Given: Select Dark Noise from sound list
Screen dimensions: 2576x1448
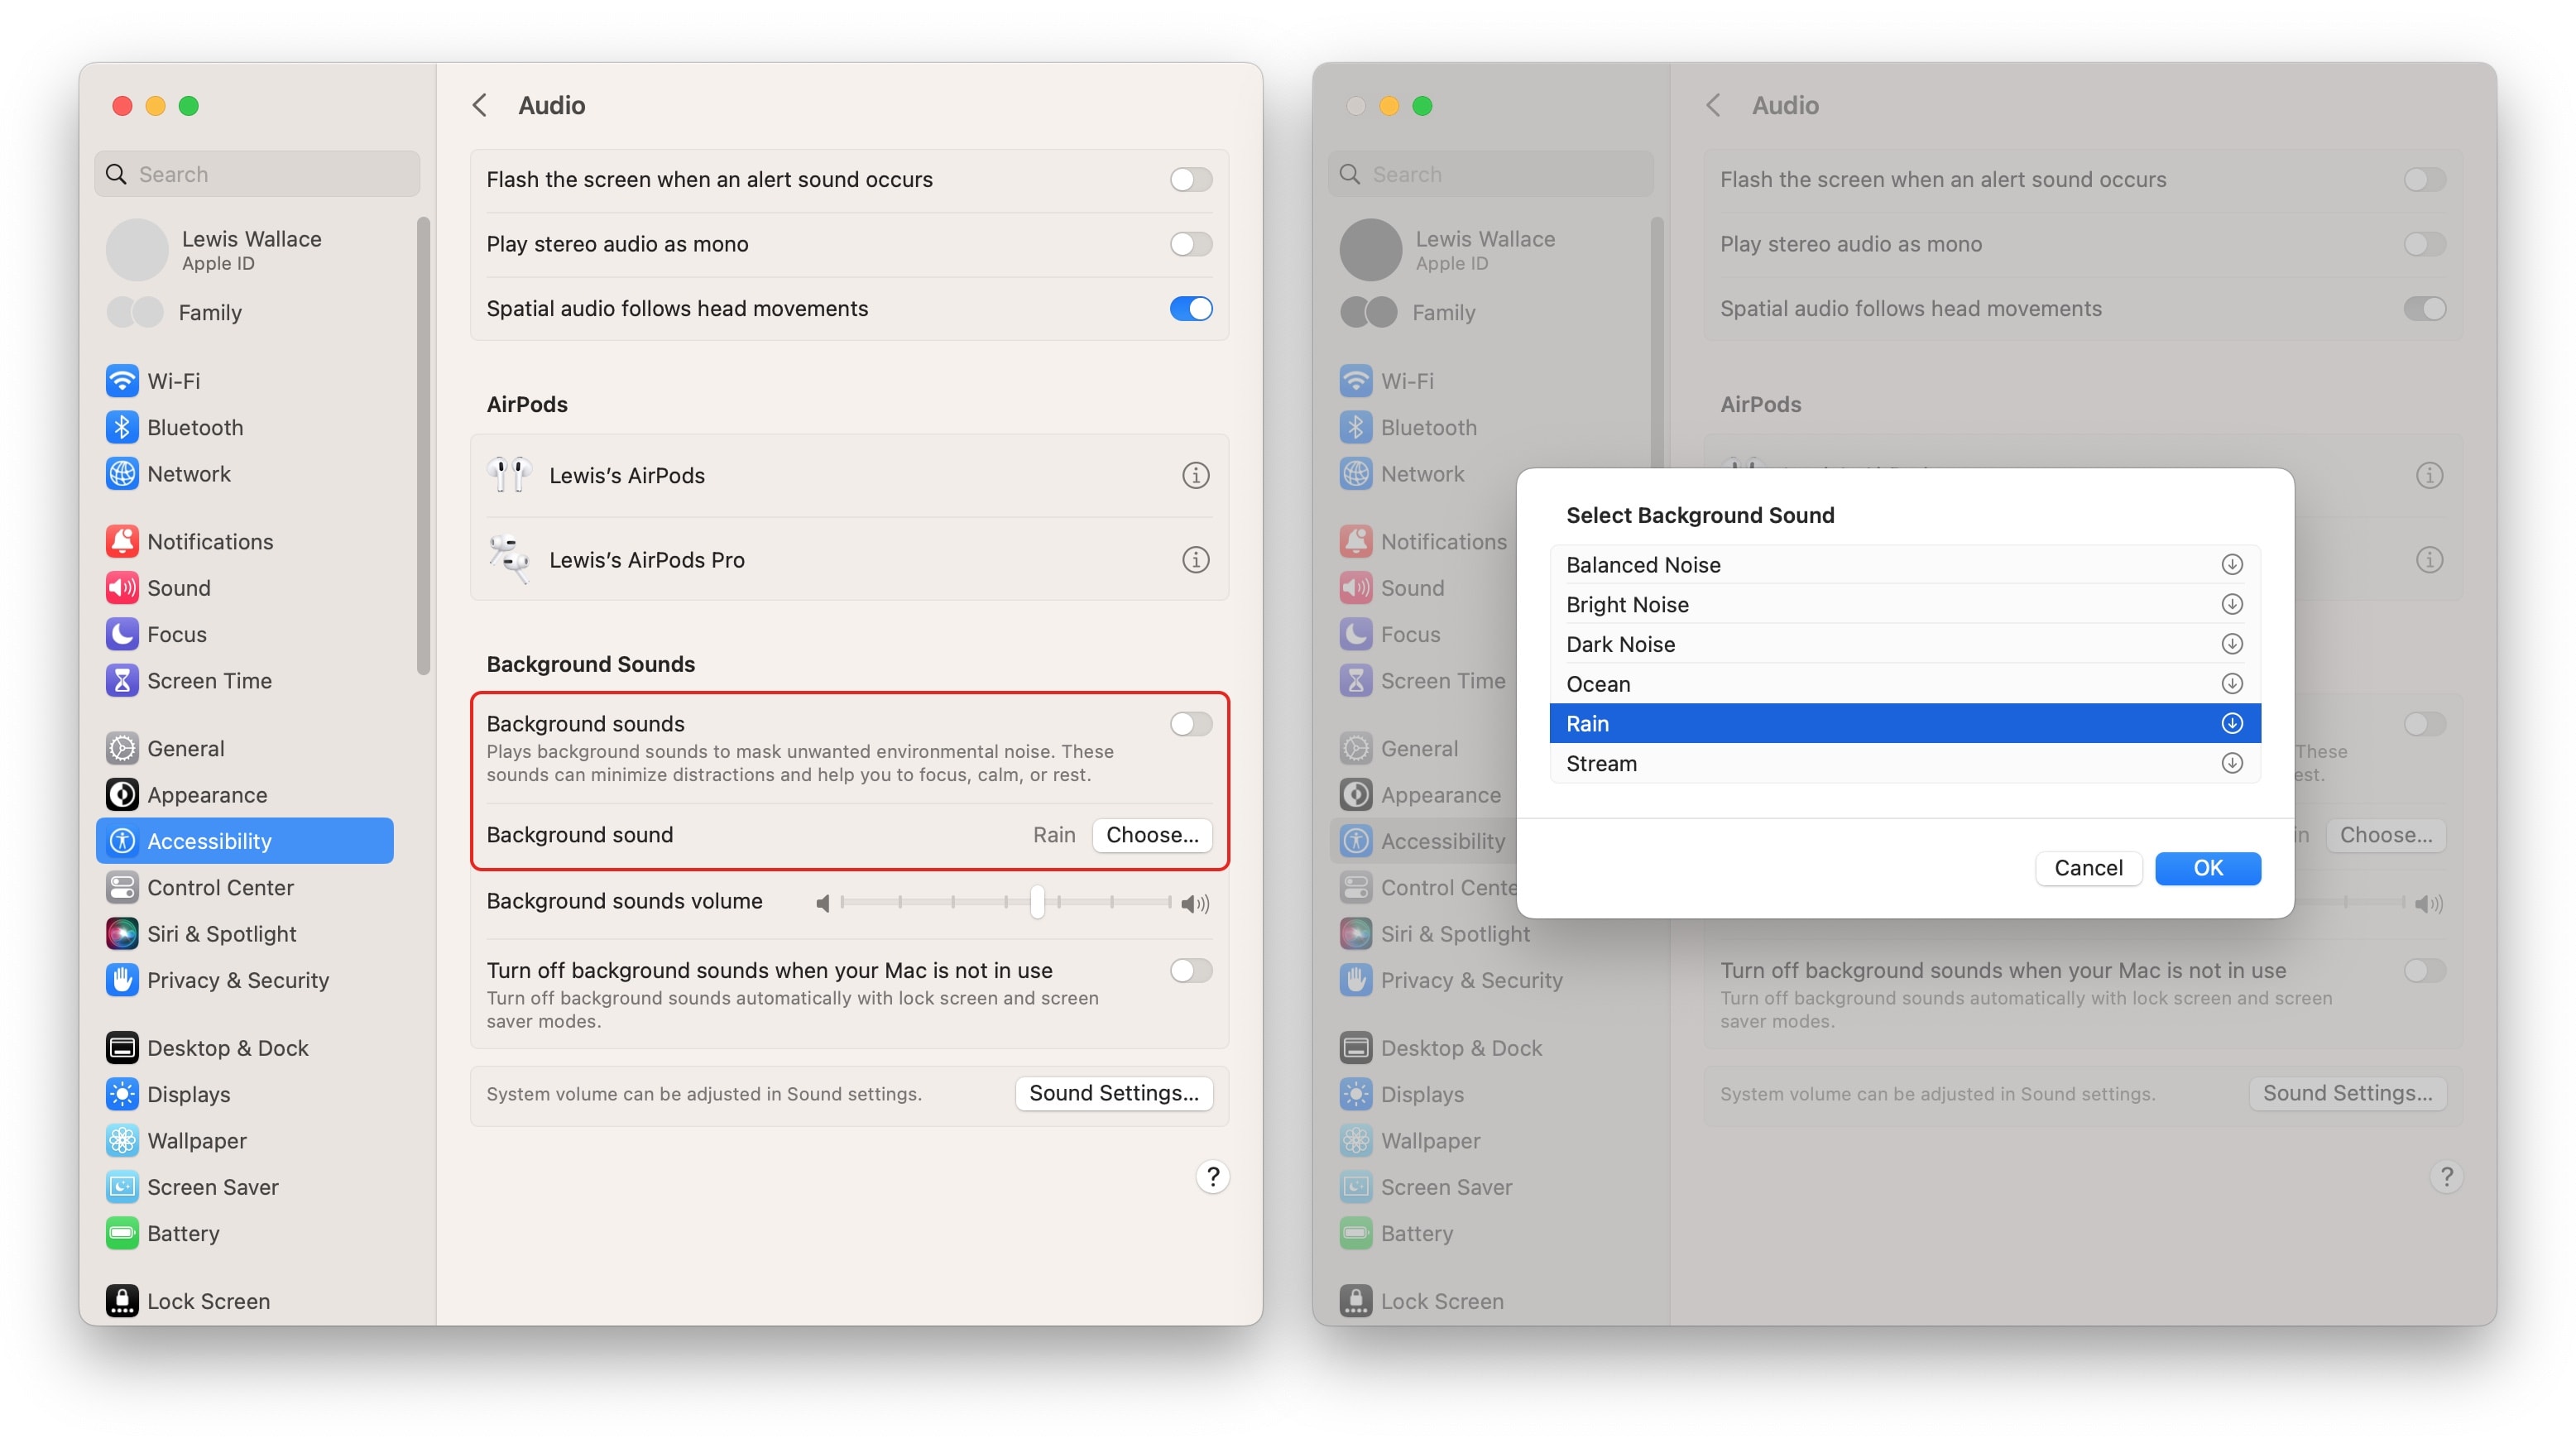Looking at the screenshot, I should (x=1620, y=644).
